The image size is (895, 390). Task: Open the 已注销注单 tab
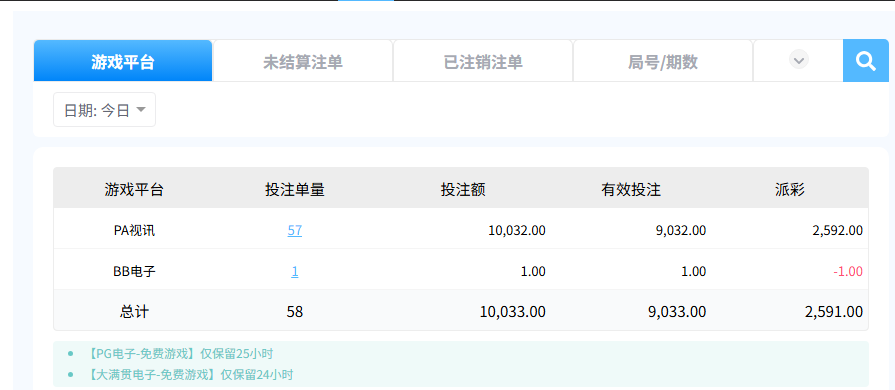pyautogui.click(x=483, y=61)
